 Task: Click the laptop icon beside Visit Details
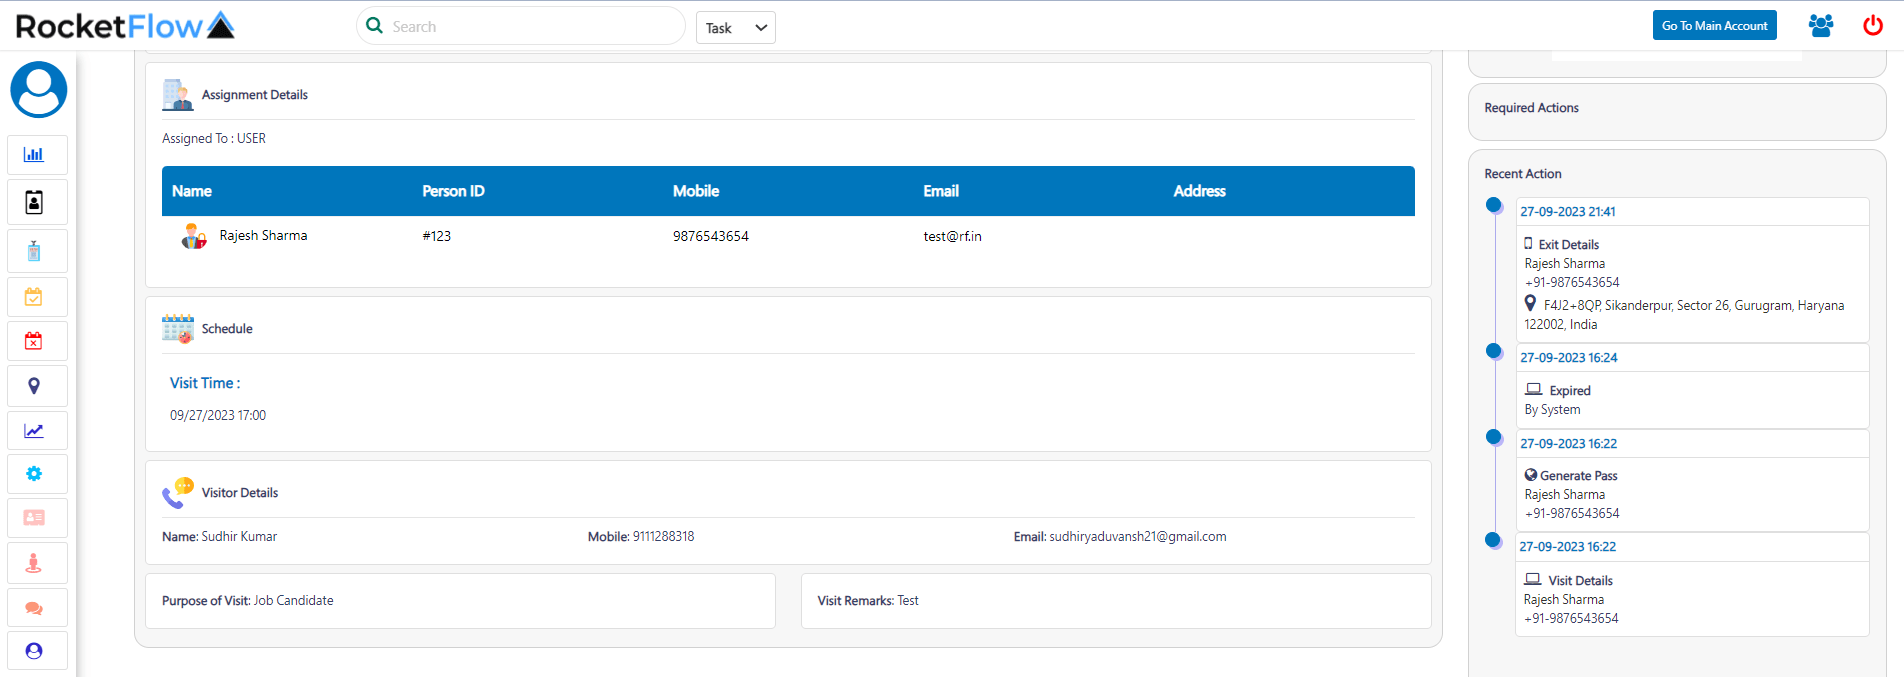(1532, 579)
